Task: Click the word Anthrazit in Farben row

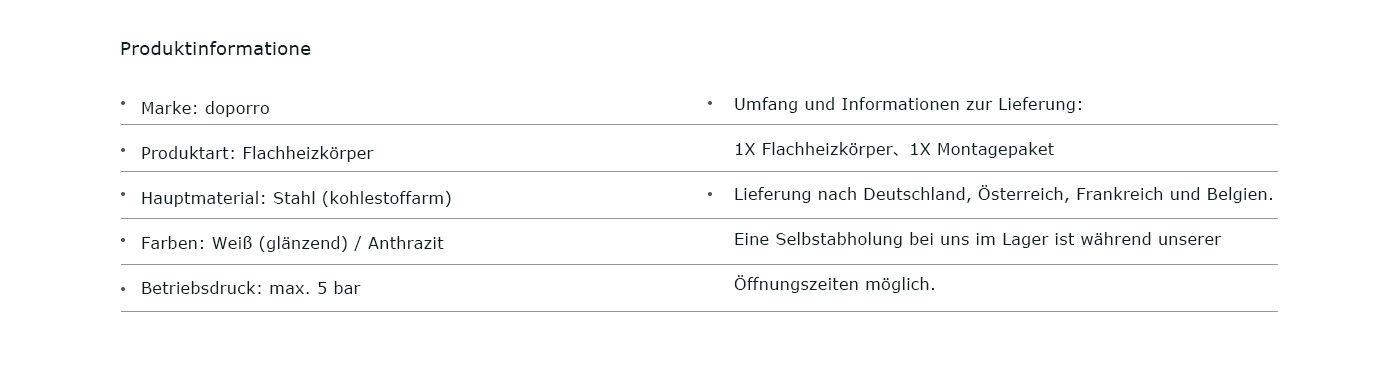Action: pyautogui.click(x=405, y=244)
